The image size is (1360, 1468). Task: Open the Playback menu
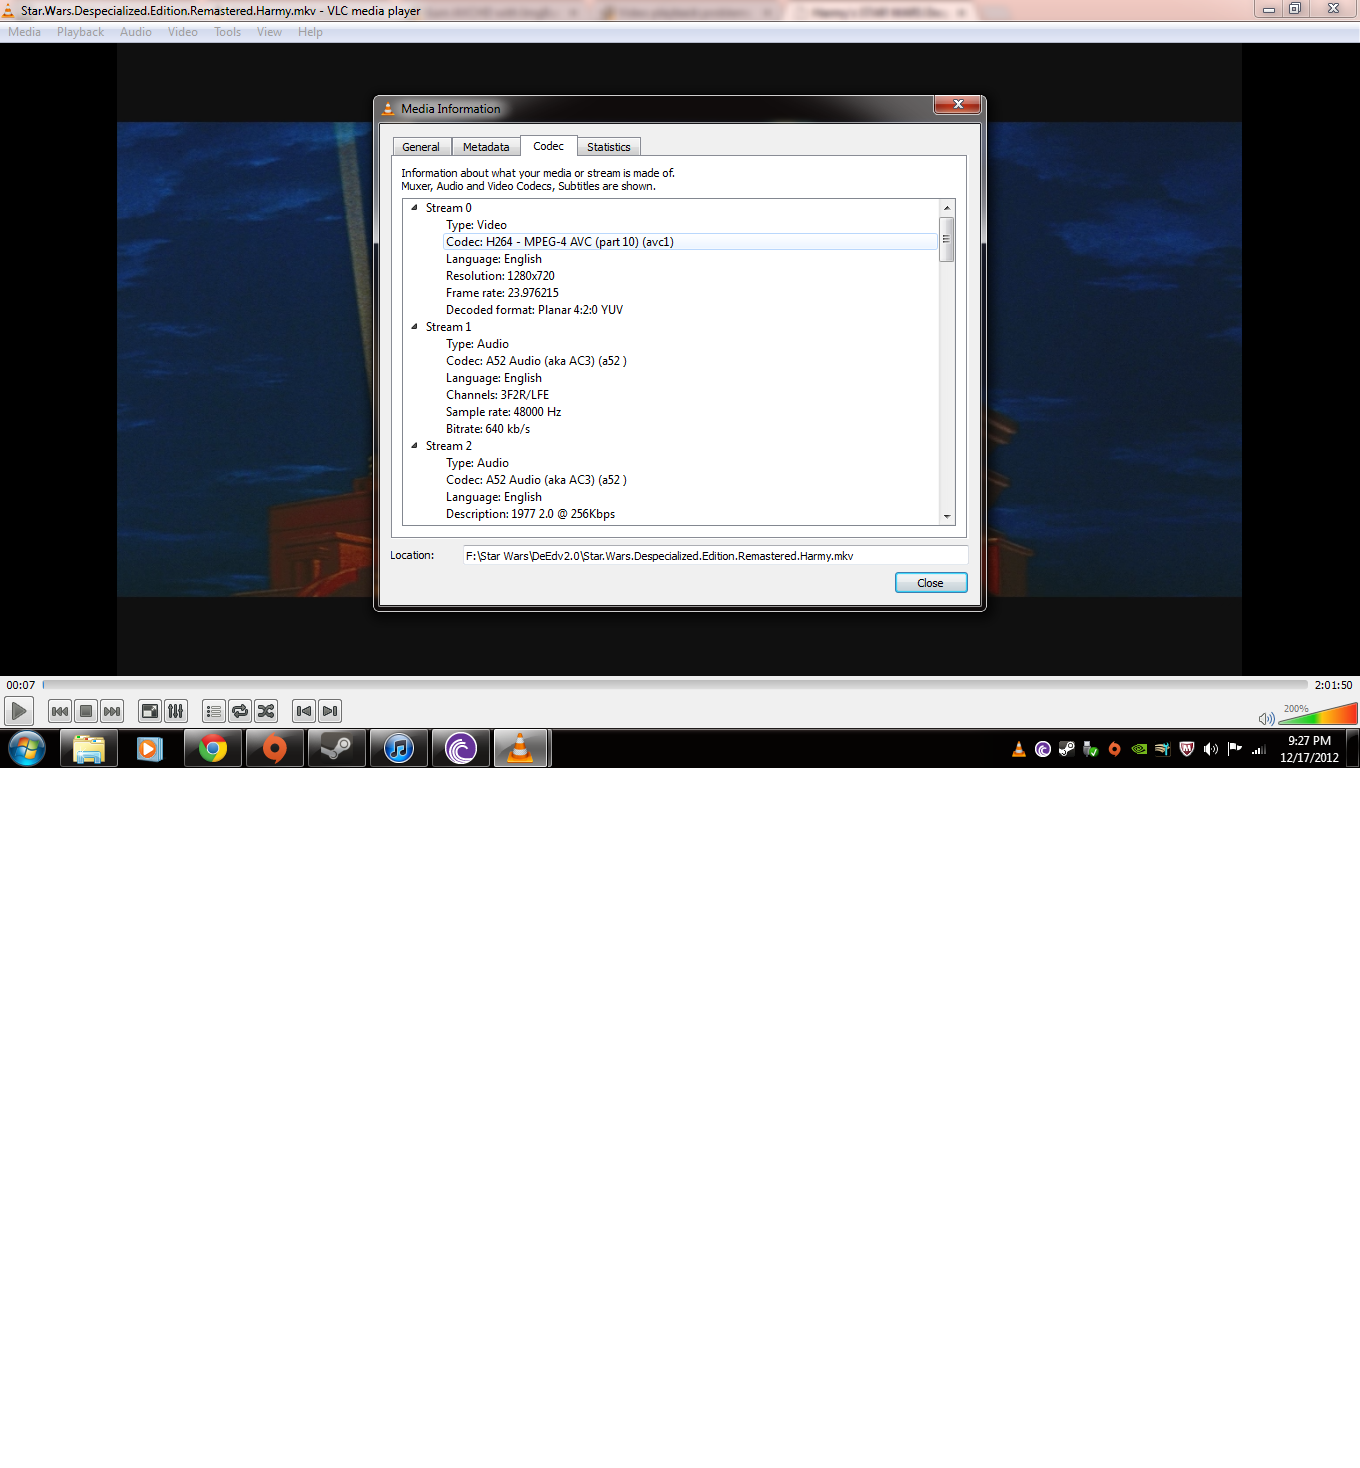pos(80,32)
